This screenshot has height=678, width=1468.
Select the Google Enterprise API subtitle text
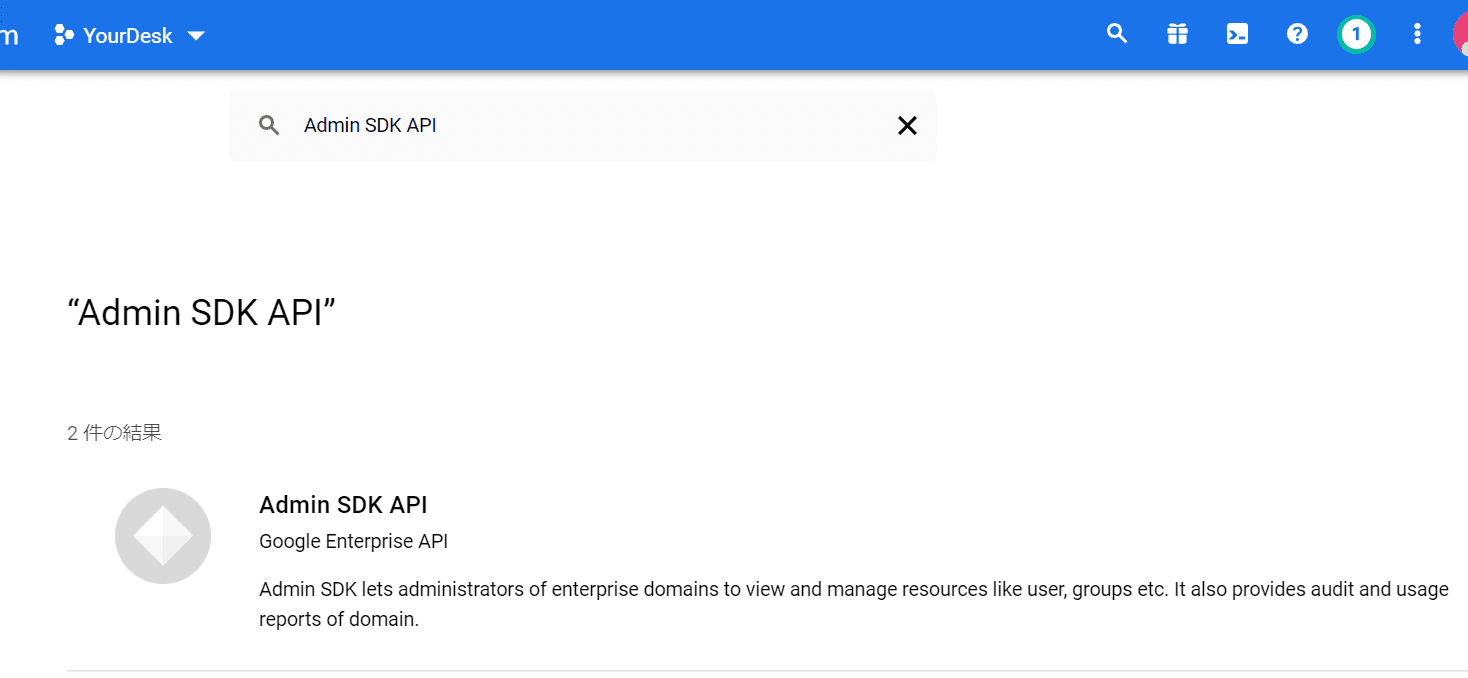353,541
